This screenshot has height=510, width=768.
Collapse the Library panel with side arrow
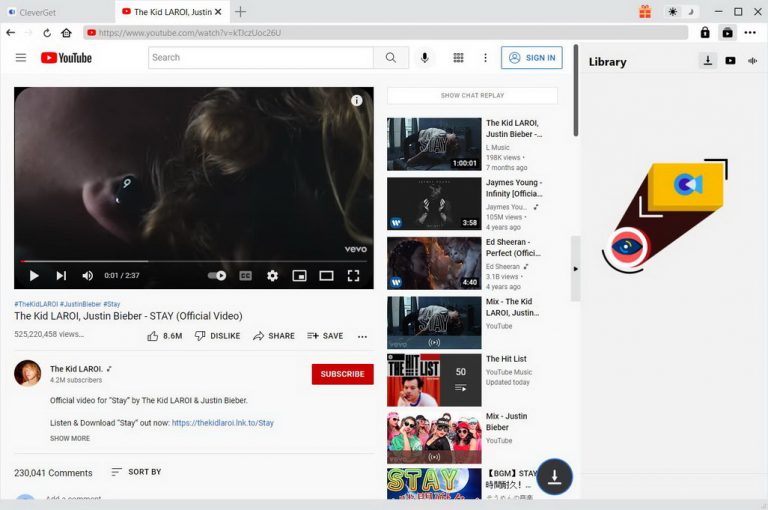576,268
